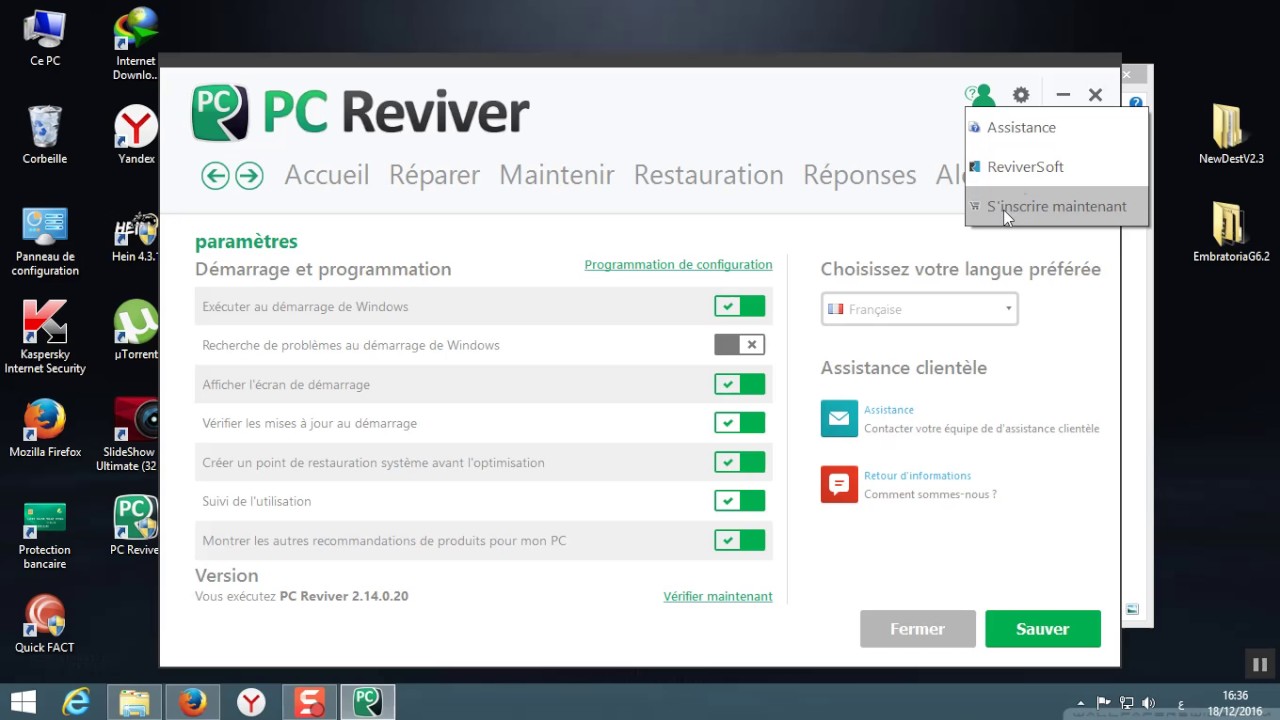
Task: Open Panneau de configuration desktop icon
Action: point(45,242)
